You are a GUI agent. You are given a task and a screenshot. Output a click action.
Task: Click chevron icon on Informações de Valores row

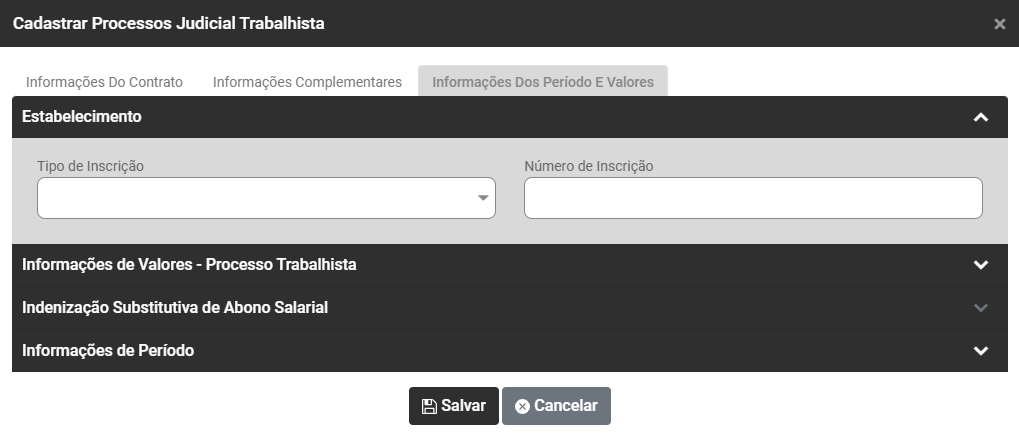tap(981, 265)
